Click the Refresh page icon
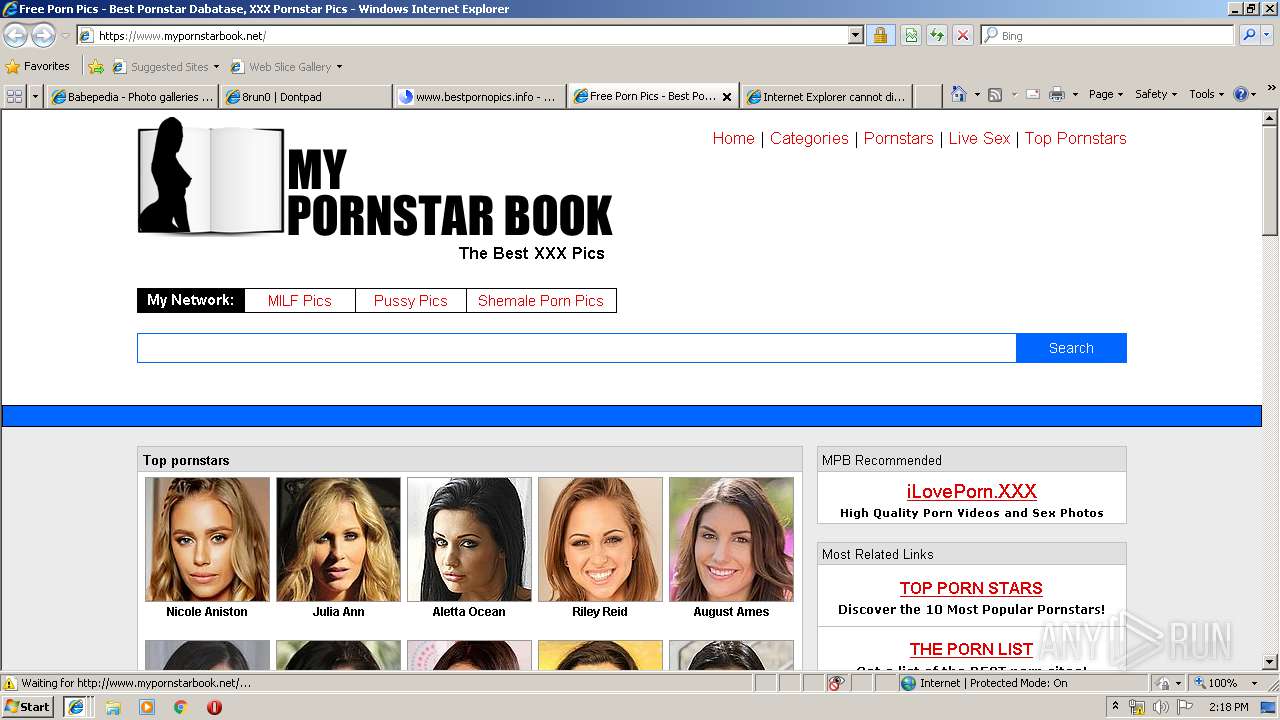The height and width of the screenshot is (720, 1280). click(937, 36)
